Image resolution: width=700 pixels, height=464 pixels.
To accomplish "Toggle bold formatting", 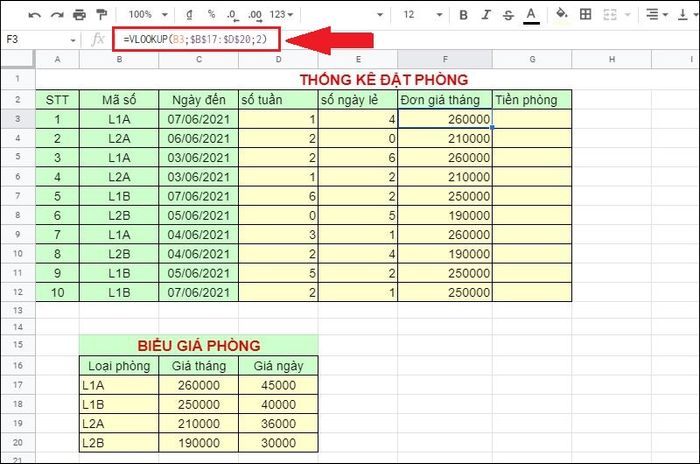I will point(463,15).
